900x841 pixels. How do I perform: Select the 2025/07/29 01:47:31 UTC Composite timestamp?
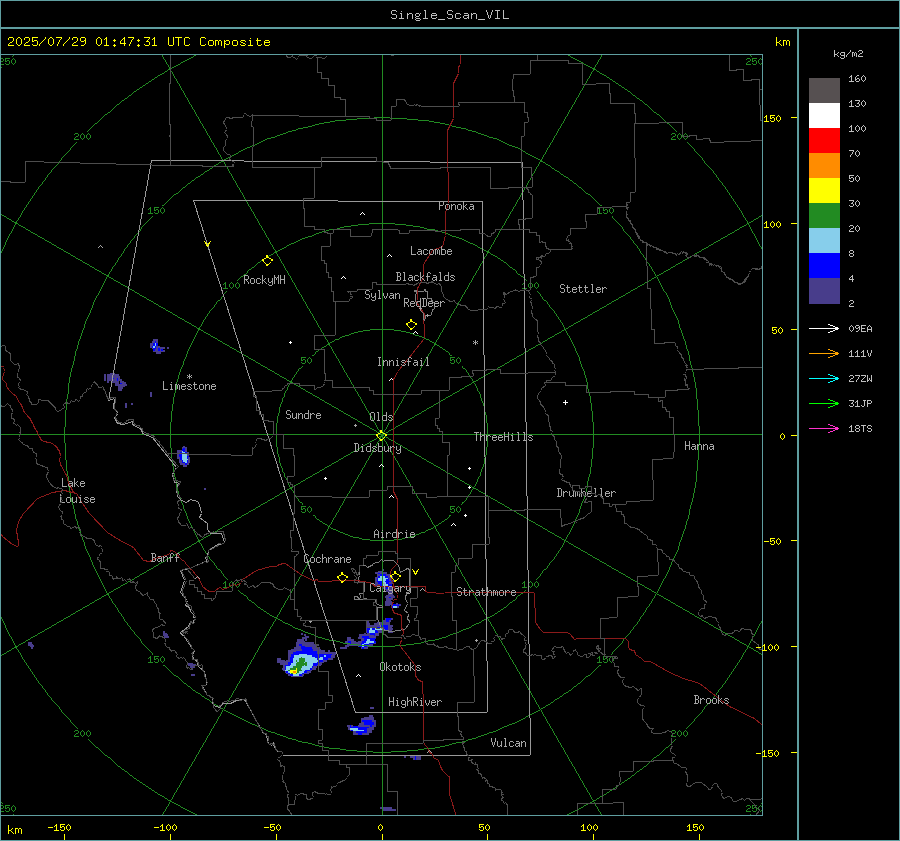[x=138, y=42]
